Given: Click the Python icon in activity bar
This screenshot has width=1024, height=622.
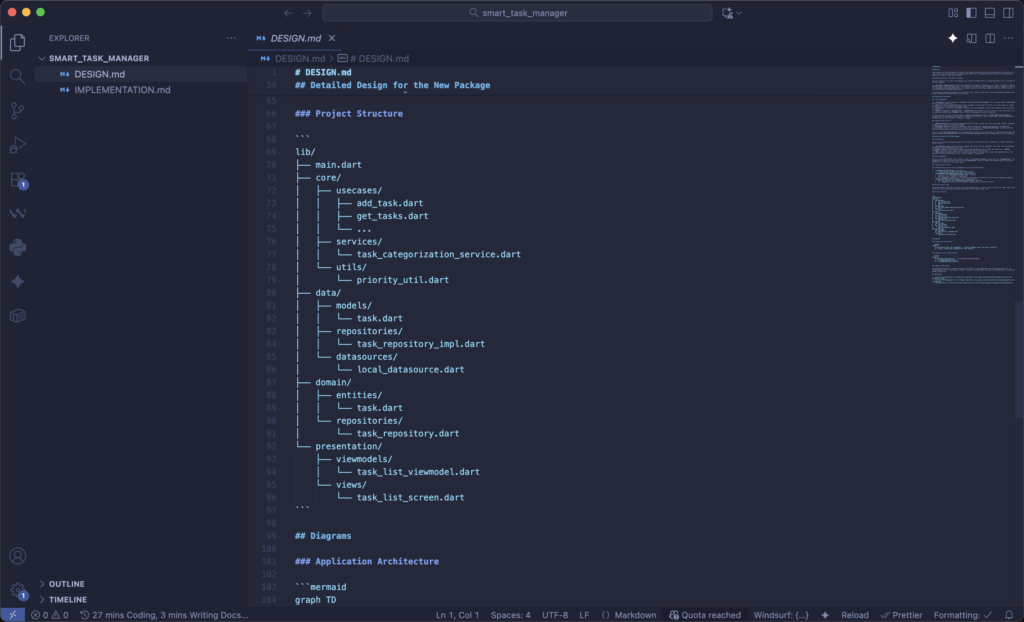Looking at the screenshot, I should 17,247.
